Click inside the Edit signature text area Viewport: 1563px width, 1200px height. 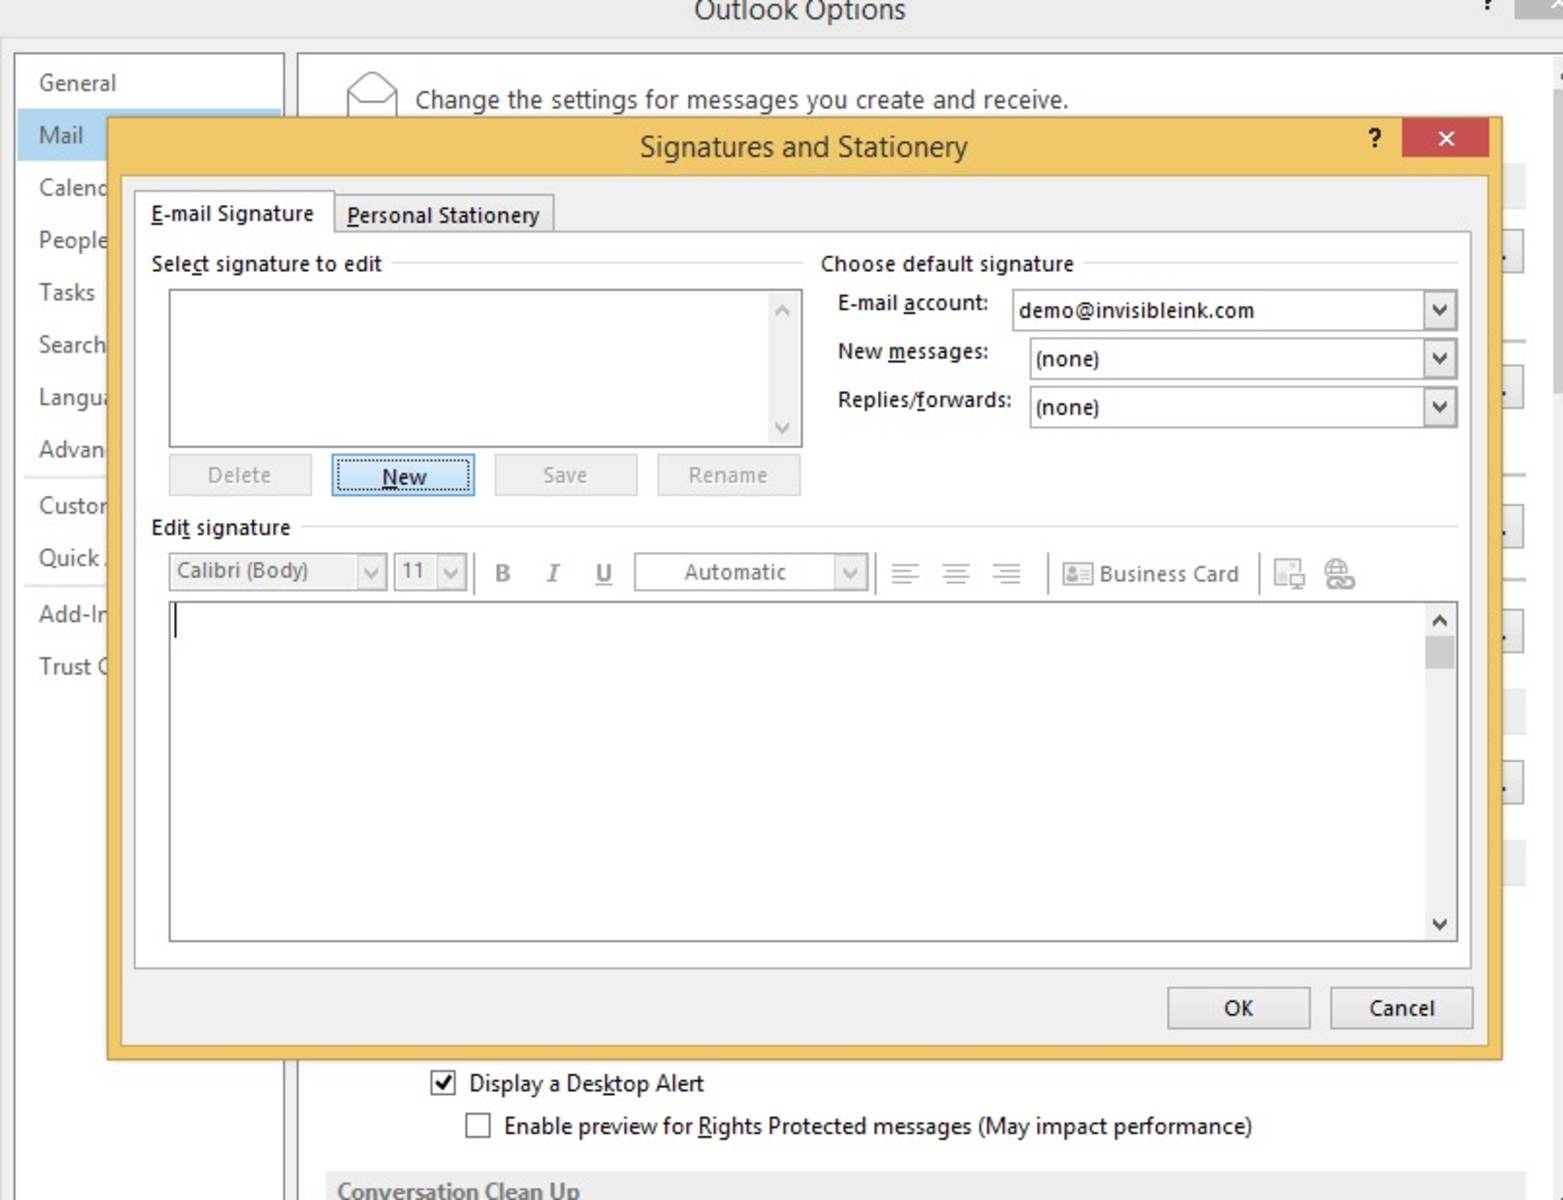click(x=797, y=771)
